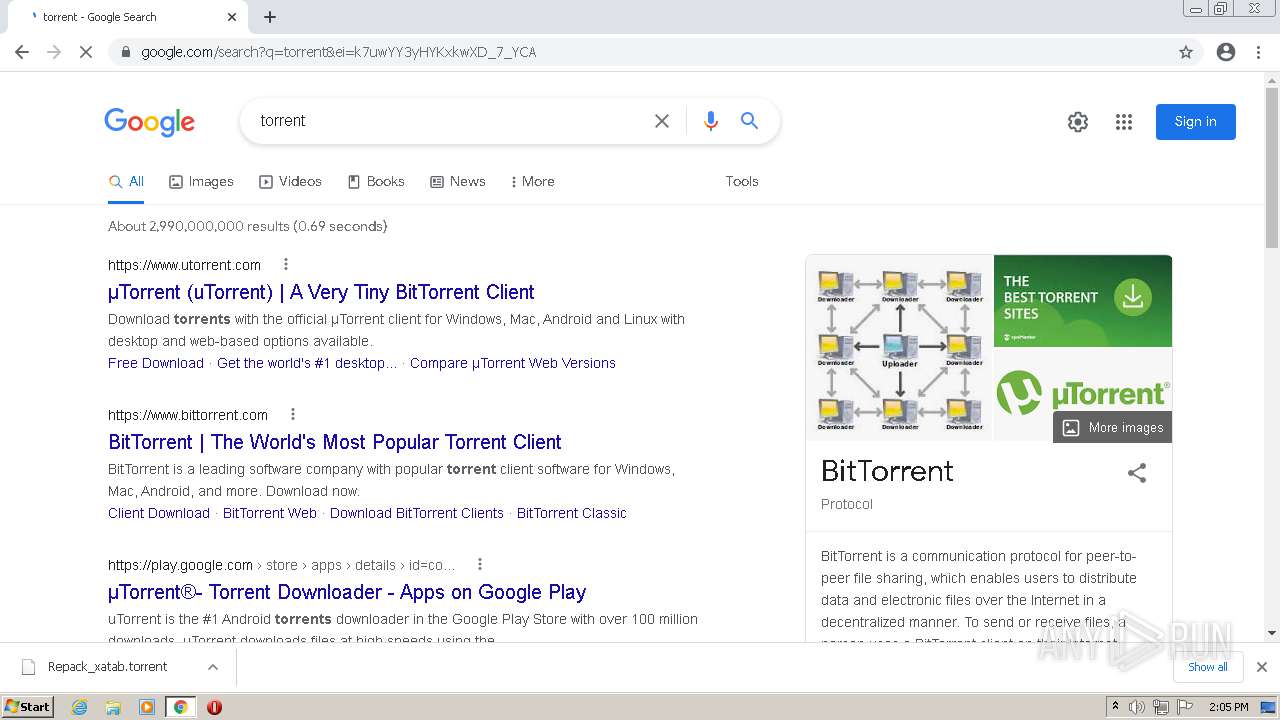The height and width of the screenshot is (720, 1280).
Task: Open Internet Explorer from the taskbar
Action: 80,707
